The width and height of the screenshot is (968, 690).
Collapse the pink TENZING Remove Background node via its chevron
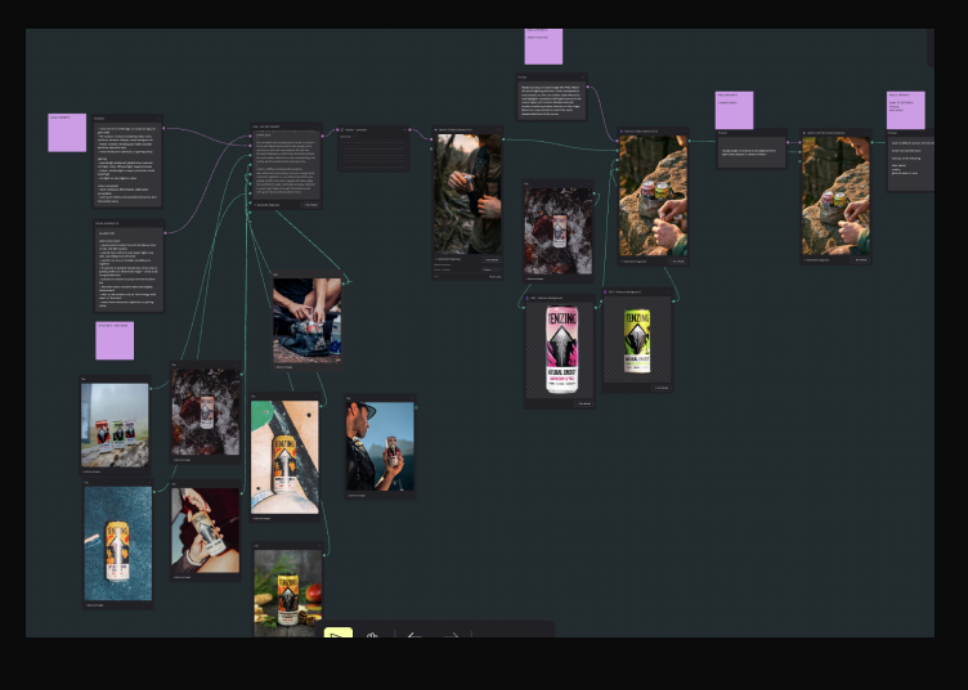click(x=590, y=298)
